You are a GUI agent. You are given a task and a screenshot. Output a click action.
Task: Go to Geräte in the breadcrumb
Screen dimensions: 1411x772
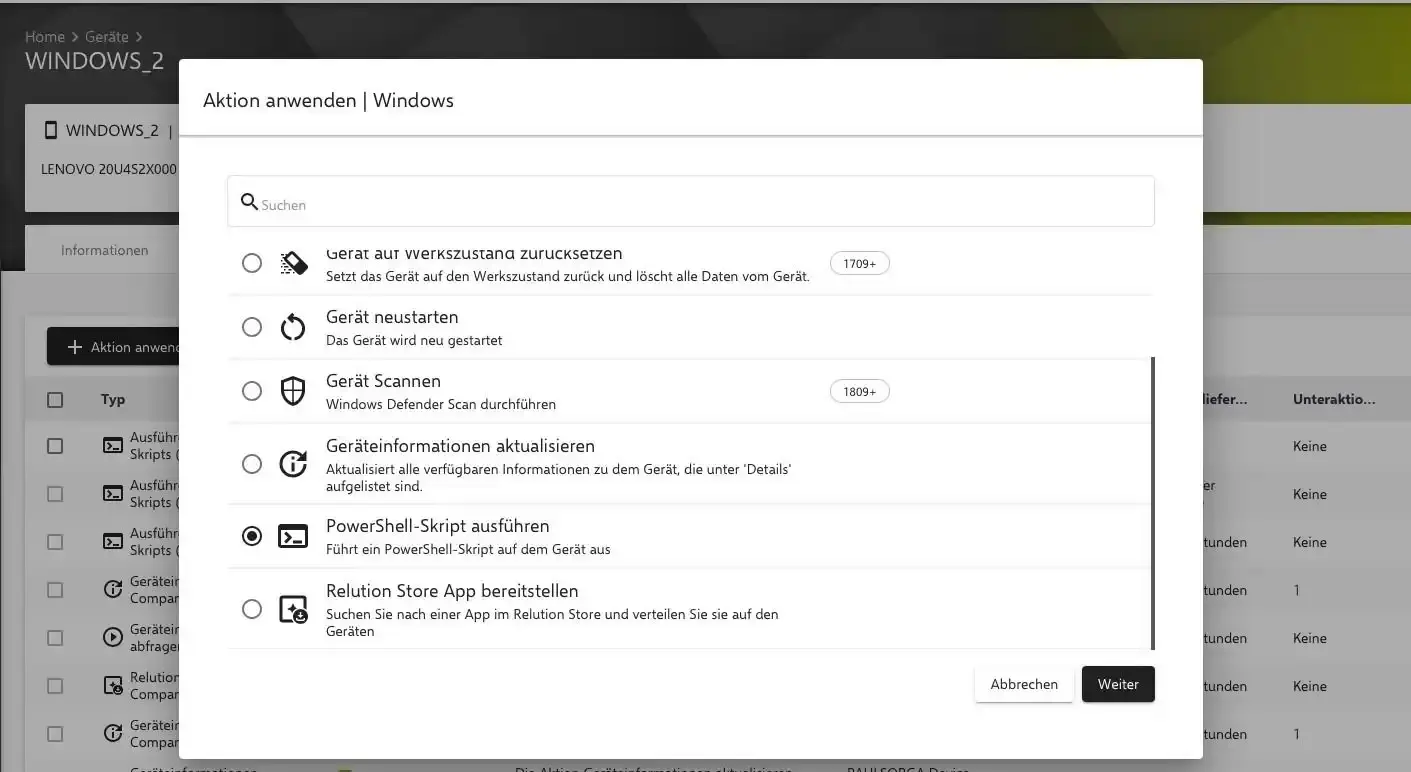click(x=106, y=37)
